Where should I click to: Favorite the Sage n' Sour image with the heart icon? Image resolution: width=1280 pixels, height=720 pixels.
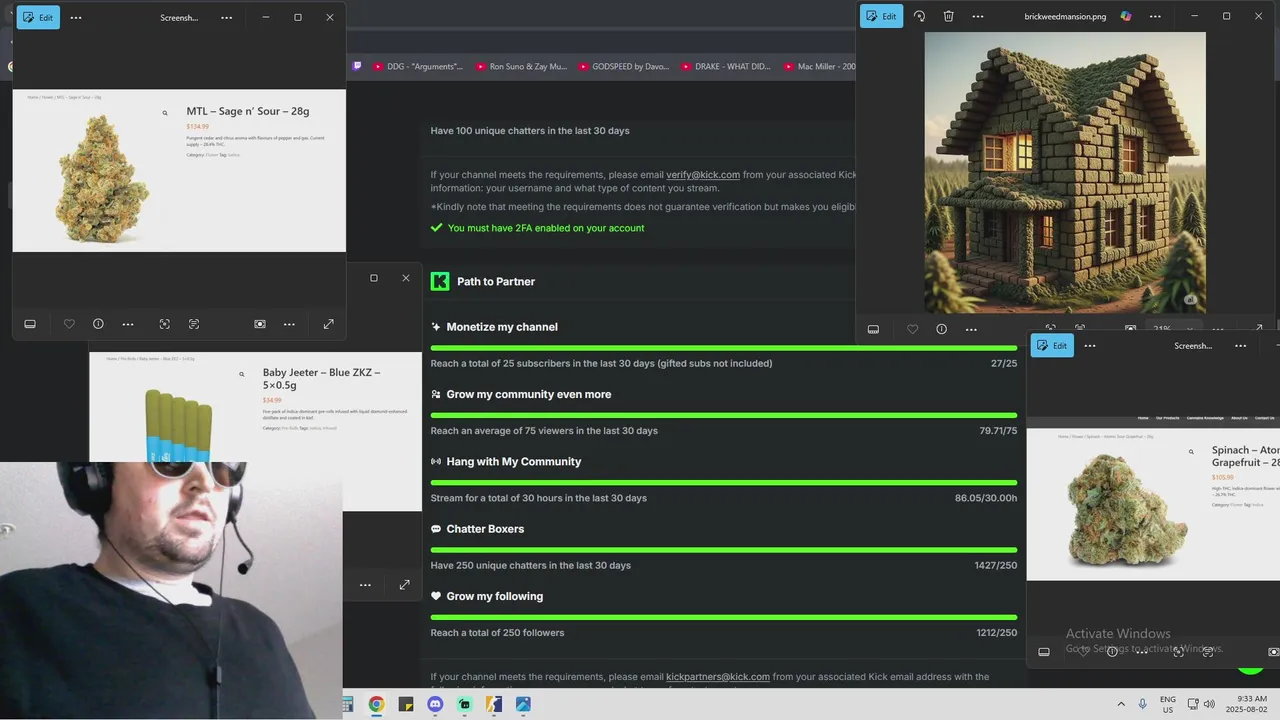(69, 324)
